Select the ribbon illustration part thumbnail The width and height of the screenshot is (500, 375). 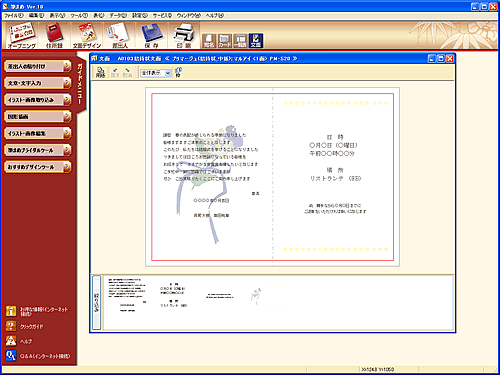[256, 296]
